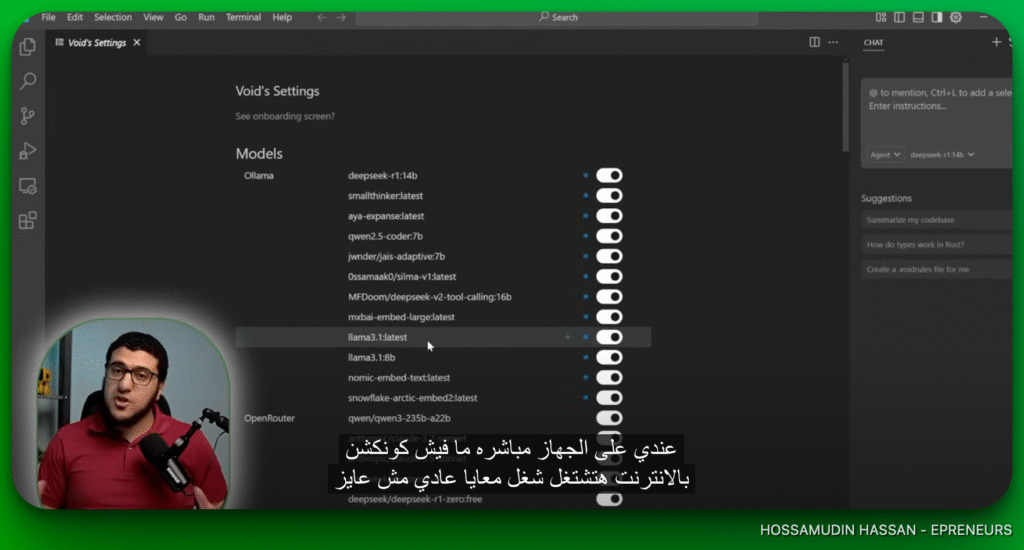Click the 'Ollama' provider label
This screenshot has width=1024, height=550.
(x=259, y=175)
